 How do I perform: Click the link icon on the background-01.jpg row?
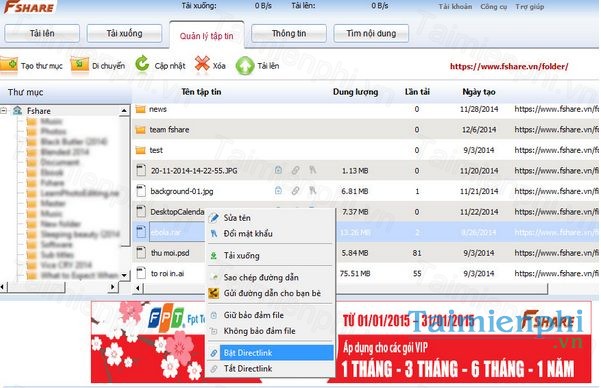click(x=295, y=190)
